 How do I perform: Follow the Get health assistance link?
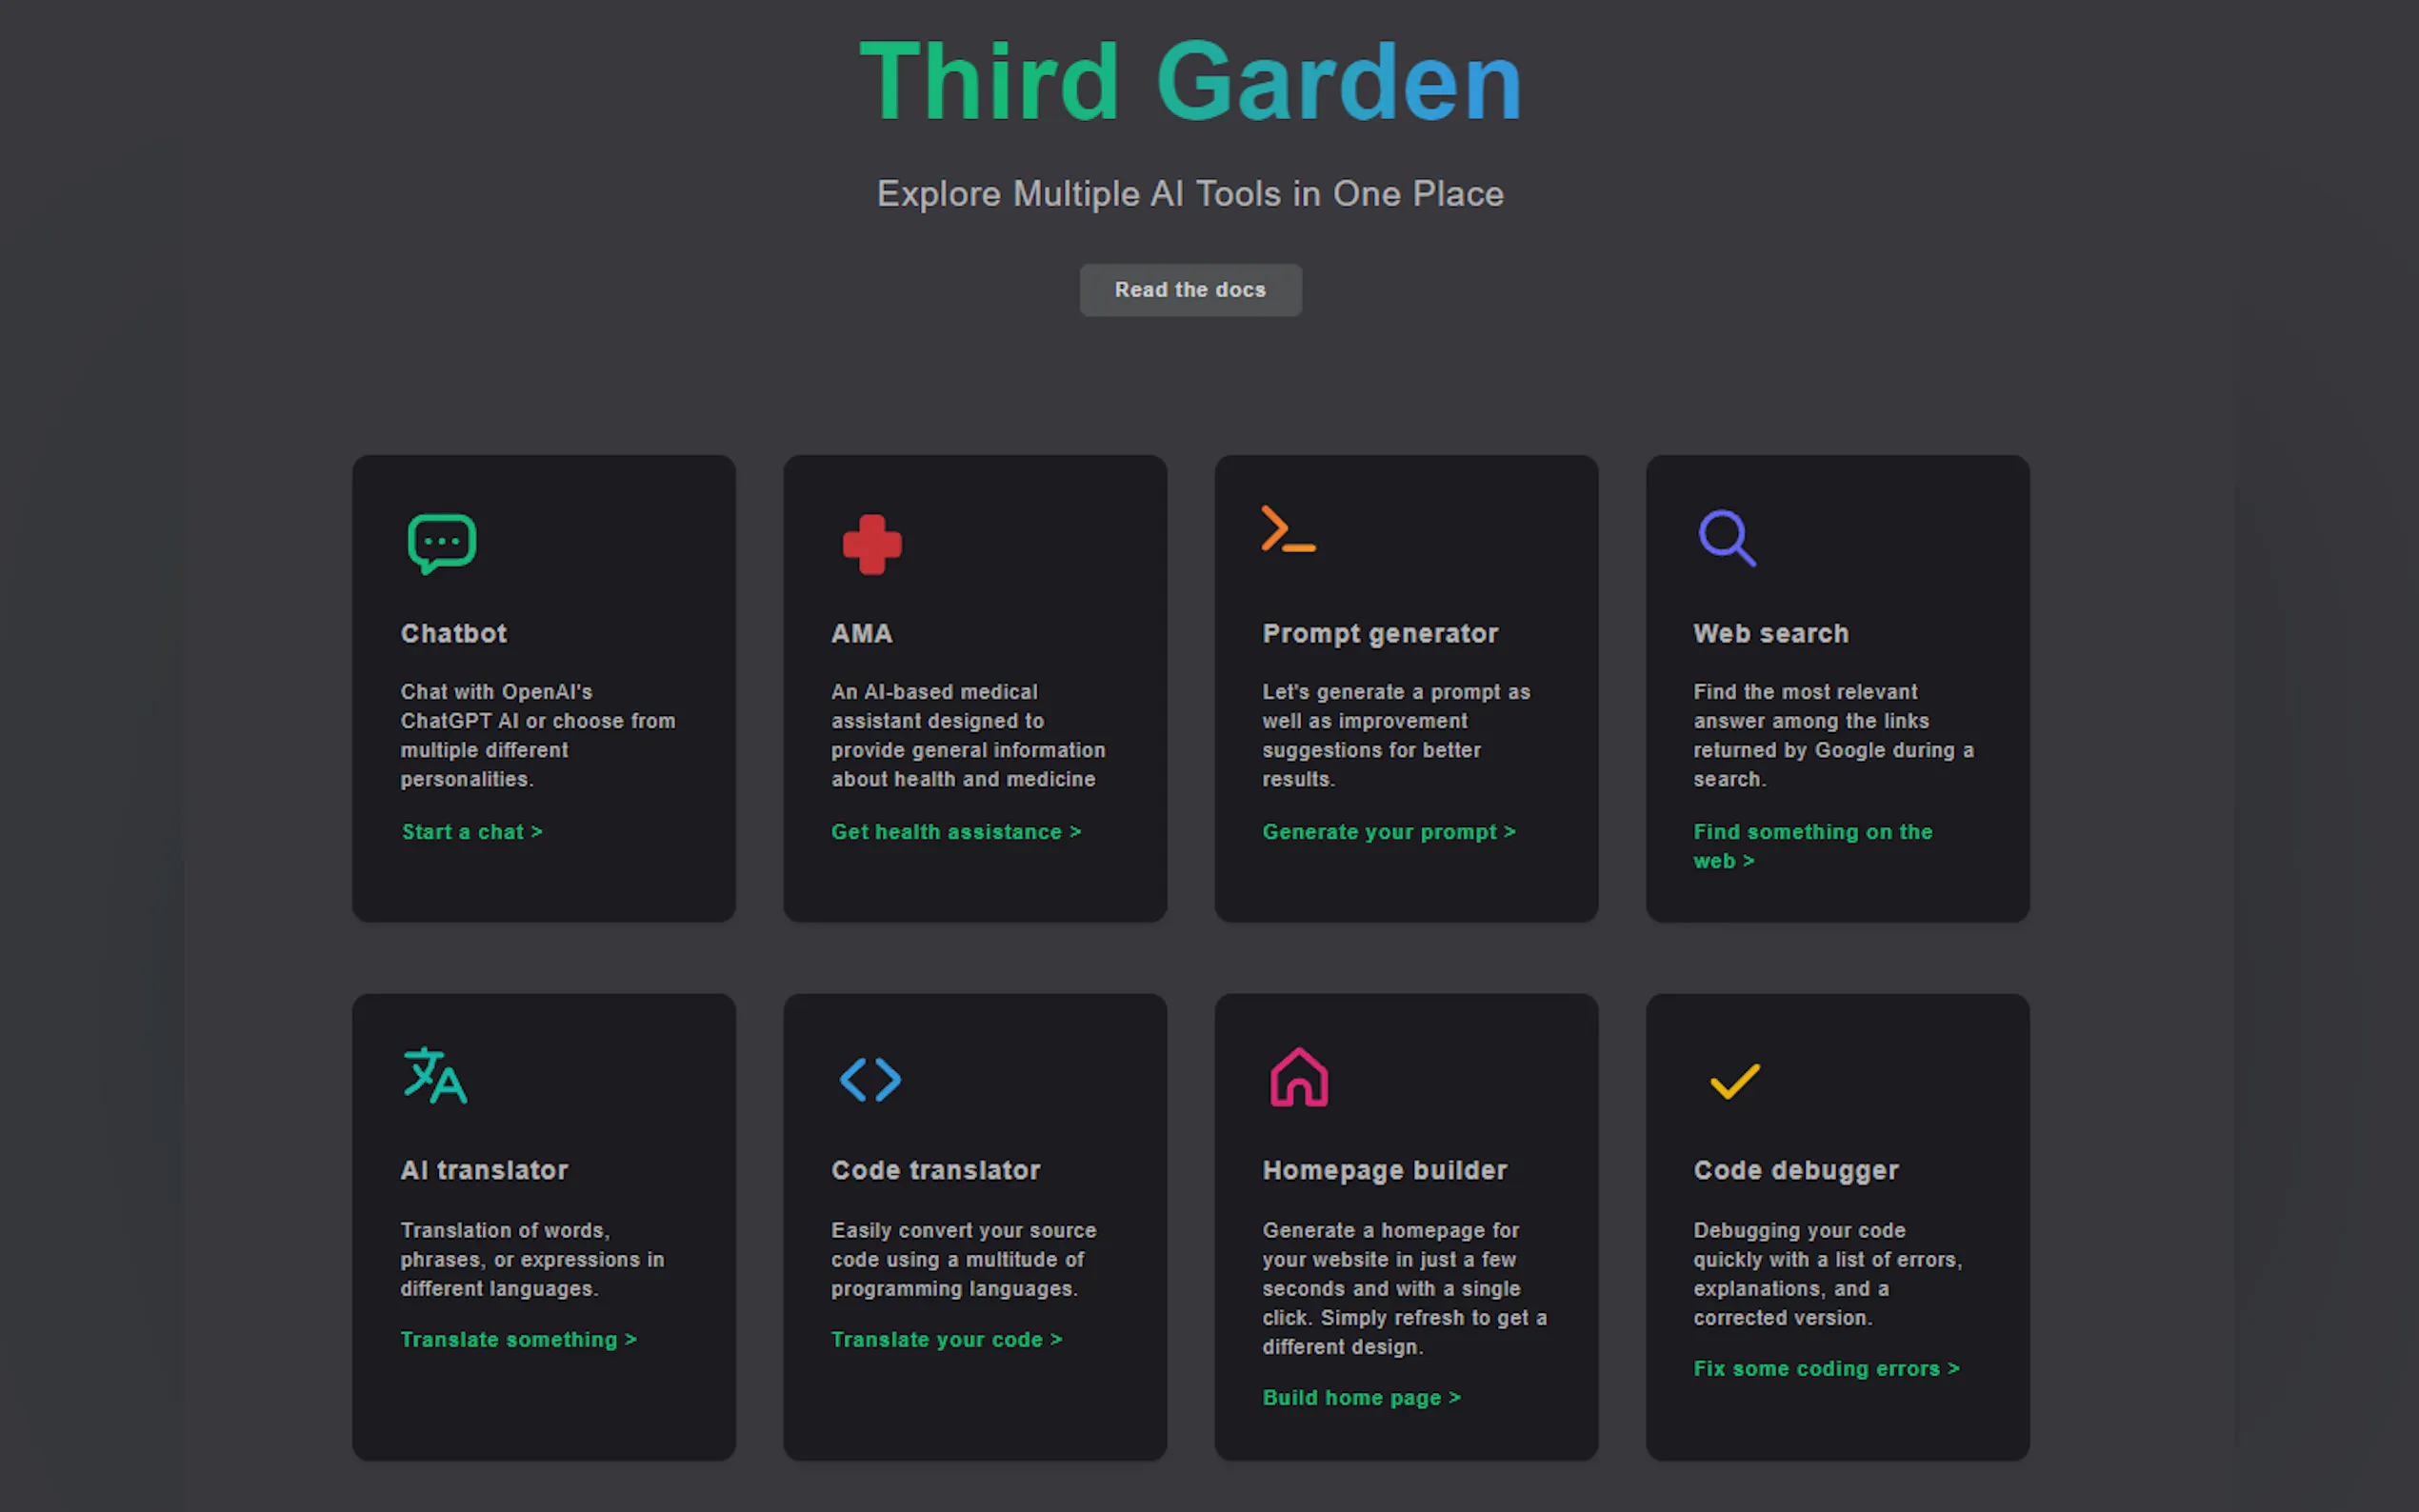(955, 832)
